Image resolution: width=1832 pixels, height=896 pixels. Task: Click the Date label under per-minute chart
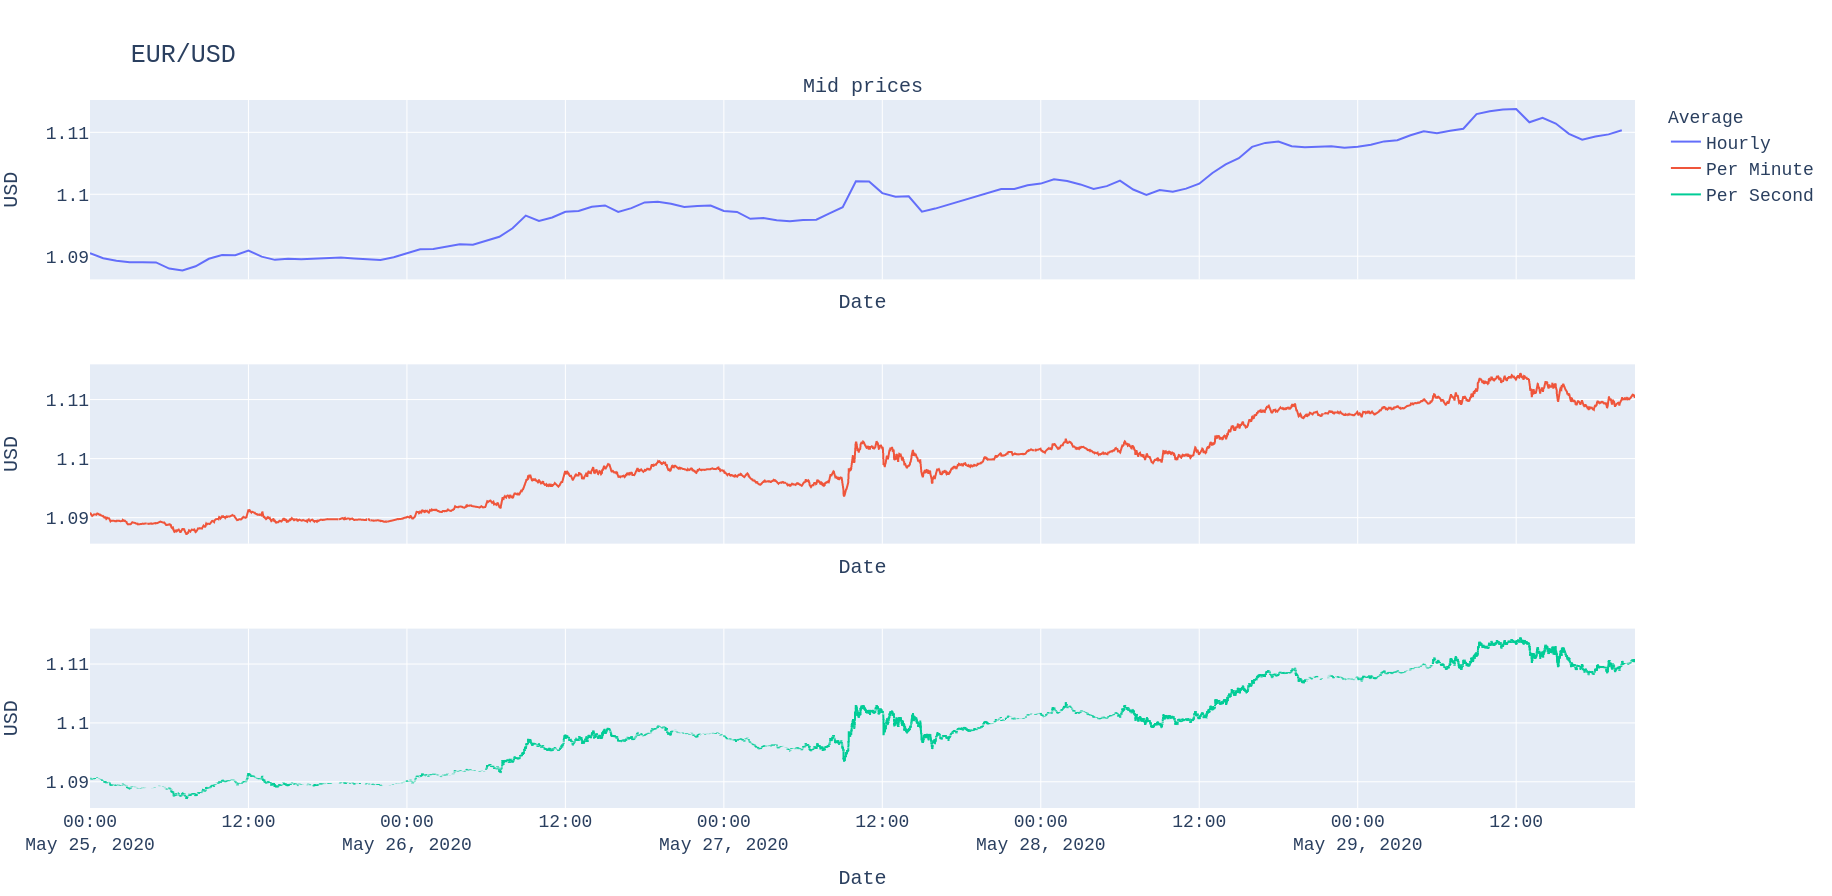[x=862, y=567]
